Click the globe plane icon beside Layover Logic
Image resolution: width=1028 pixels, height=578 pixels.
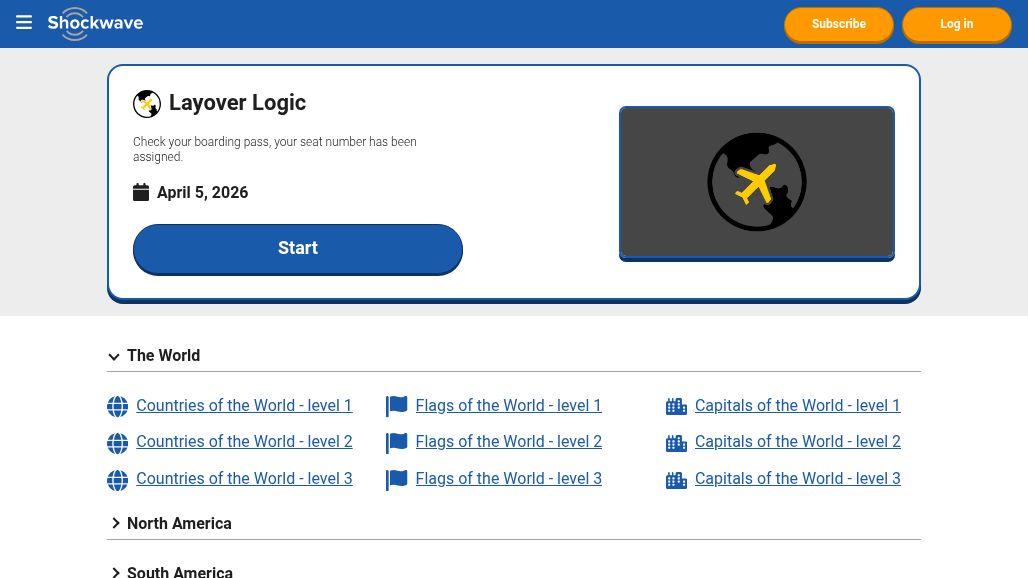point(147,104)
